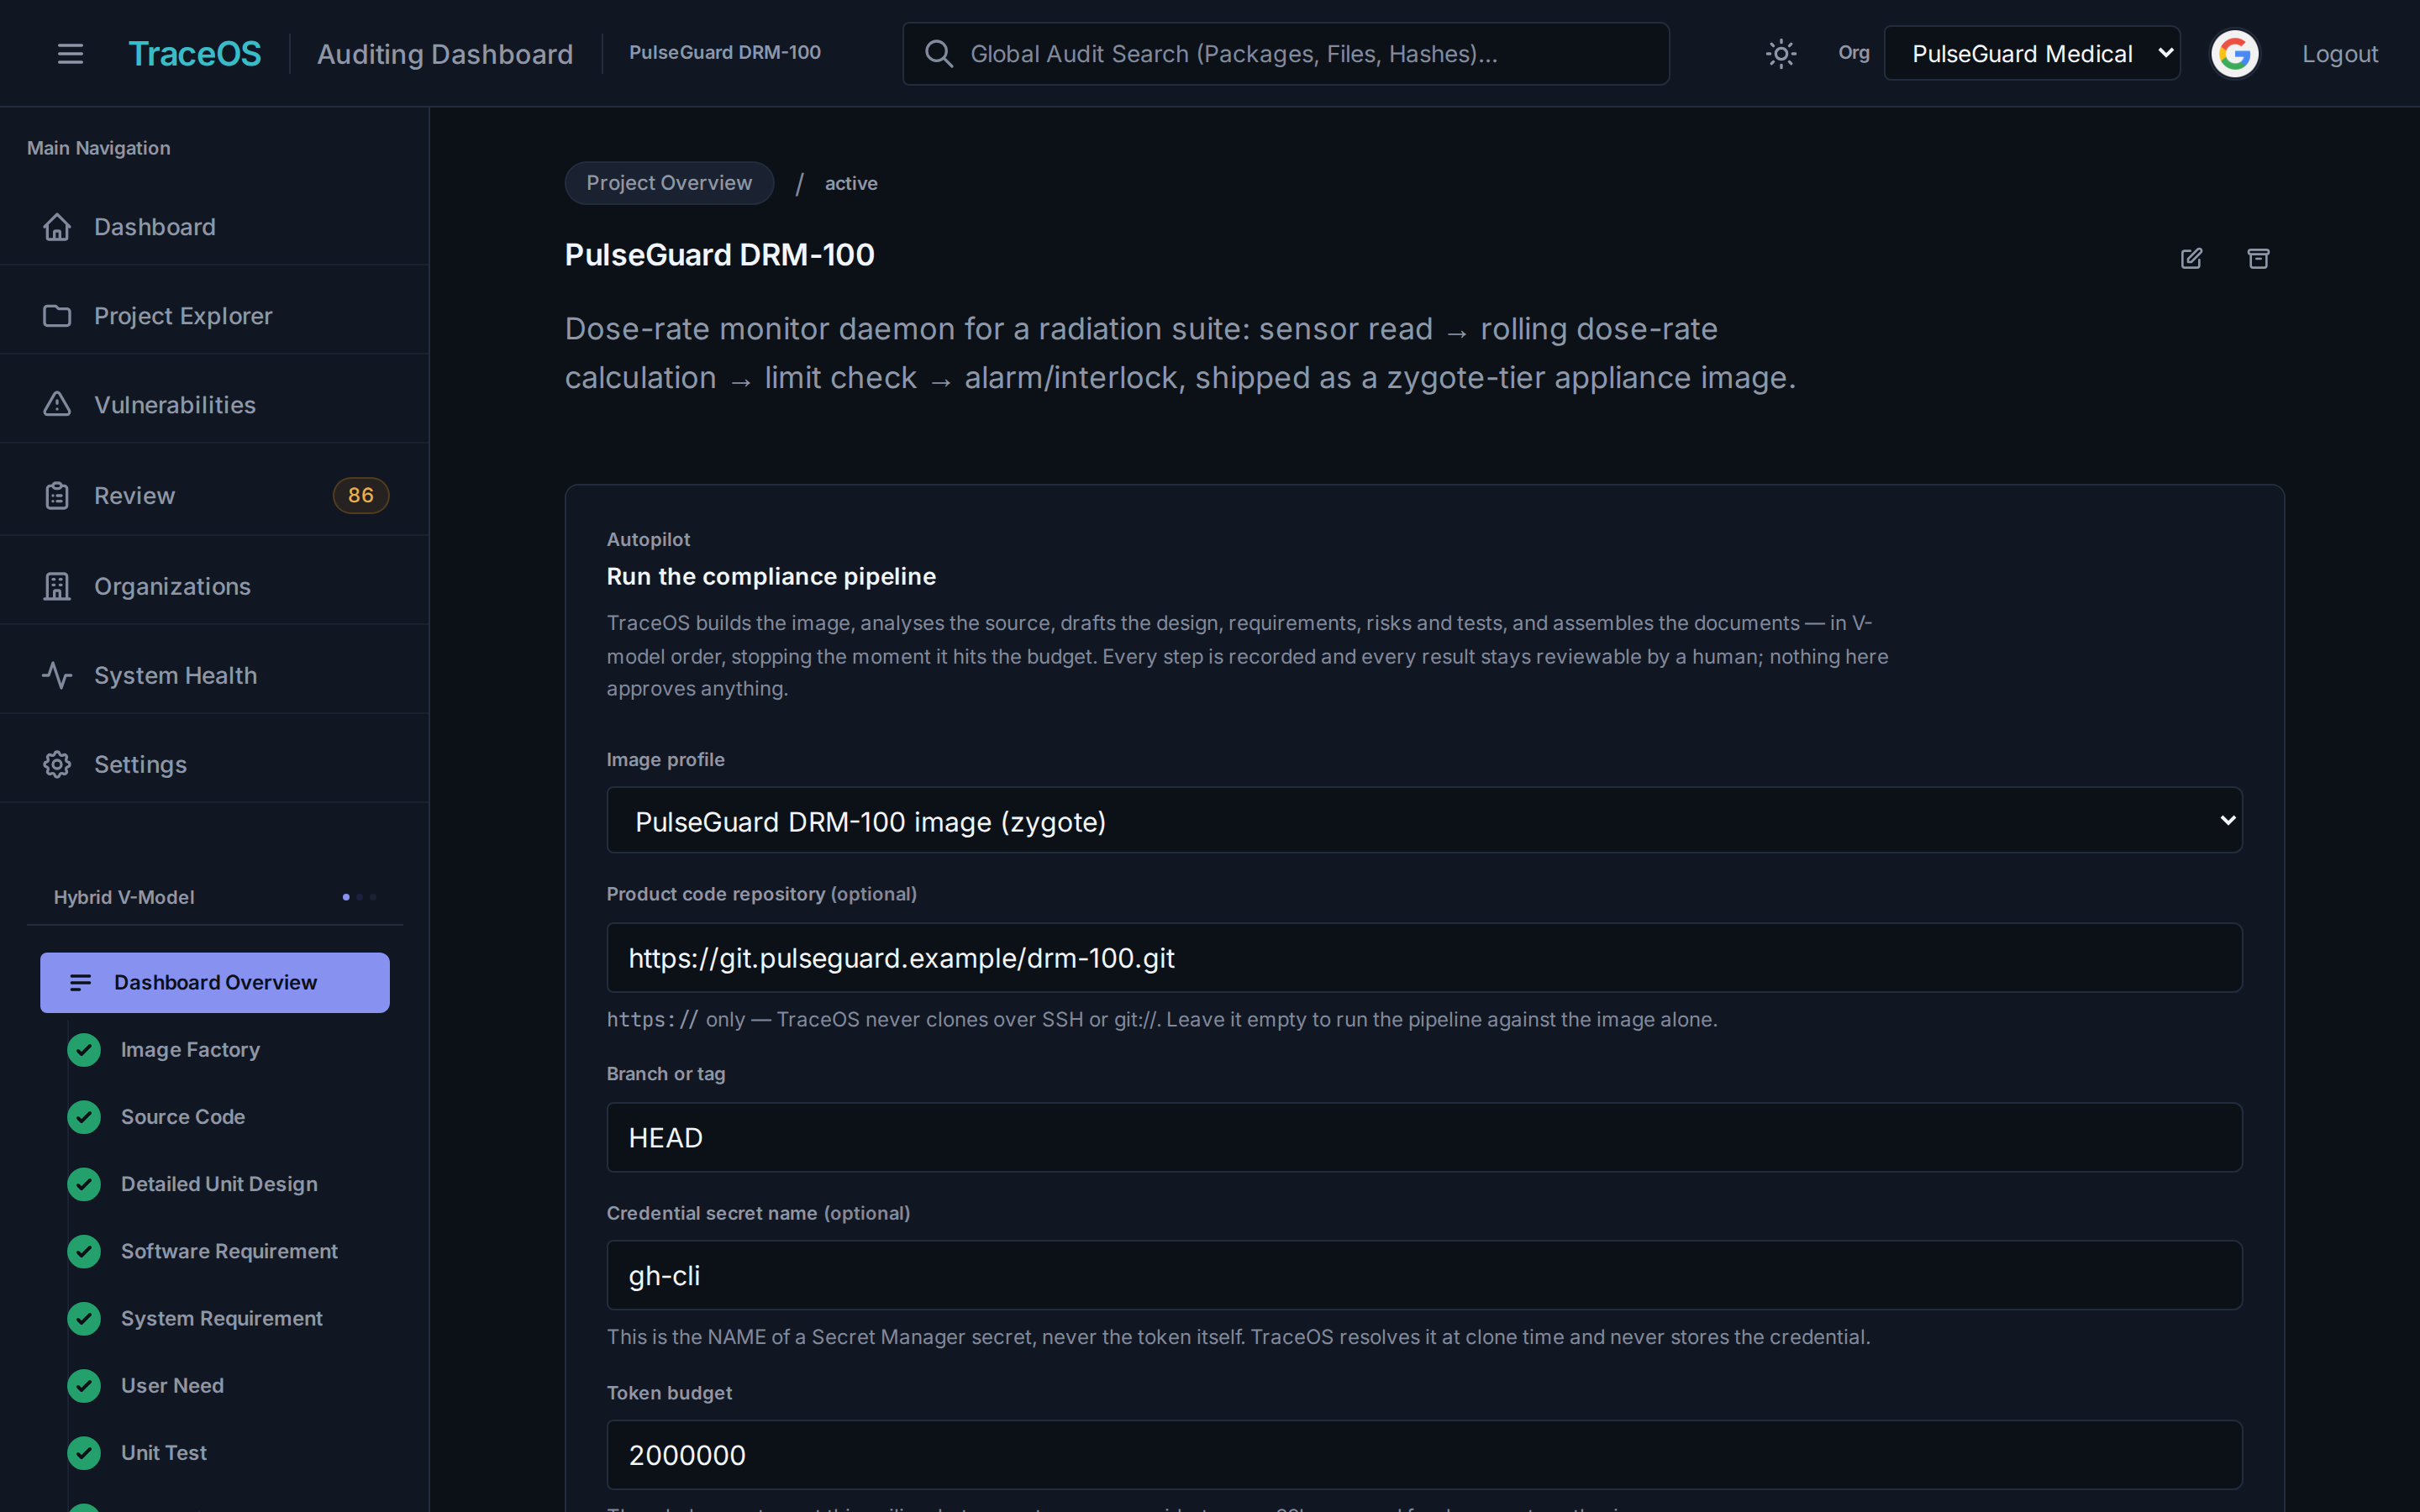This screenshot has width=2420, height=1512.
Task: Click the Product code repository field
Action: 1424,958
